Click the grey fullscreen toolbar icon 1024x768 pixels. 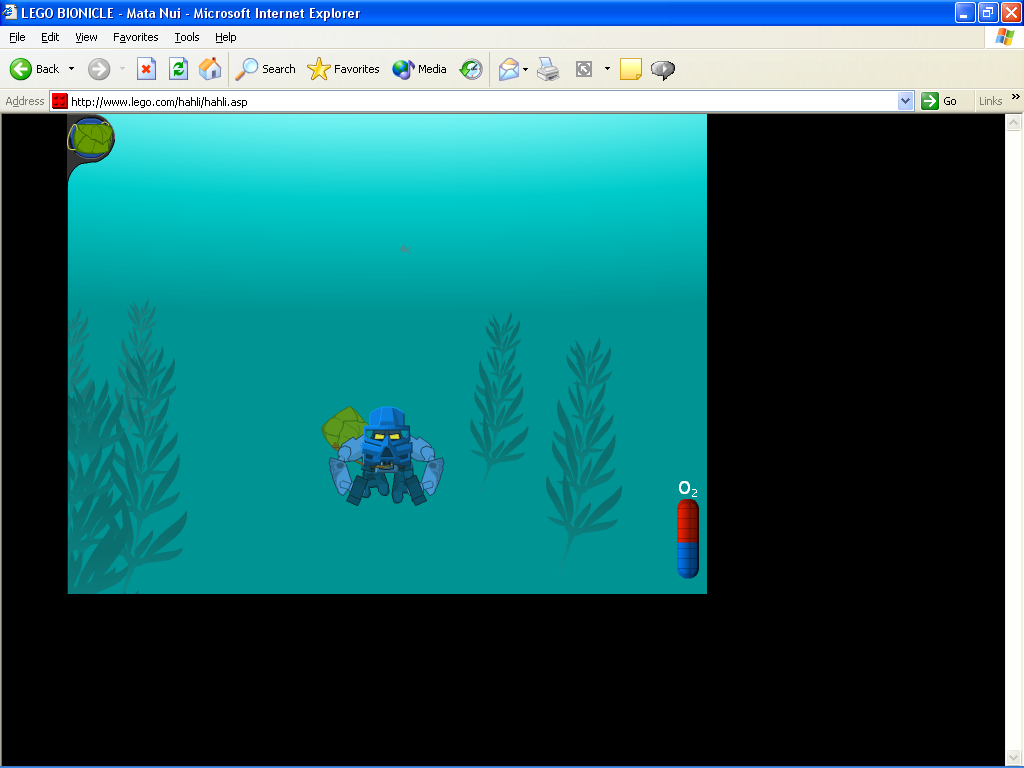pos(584,69)
